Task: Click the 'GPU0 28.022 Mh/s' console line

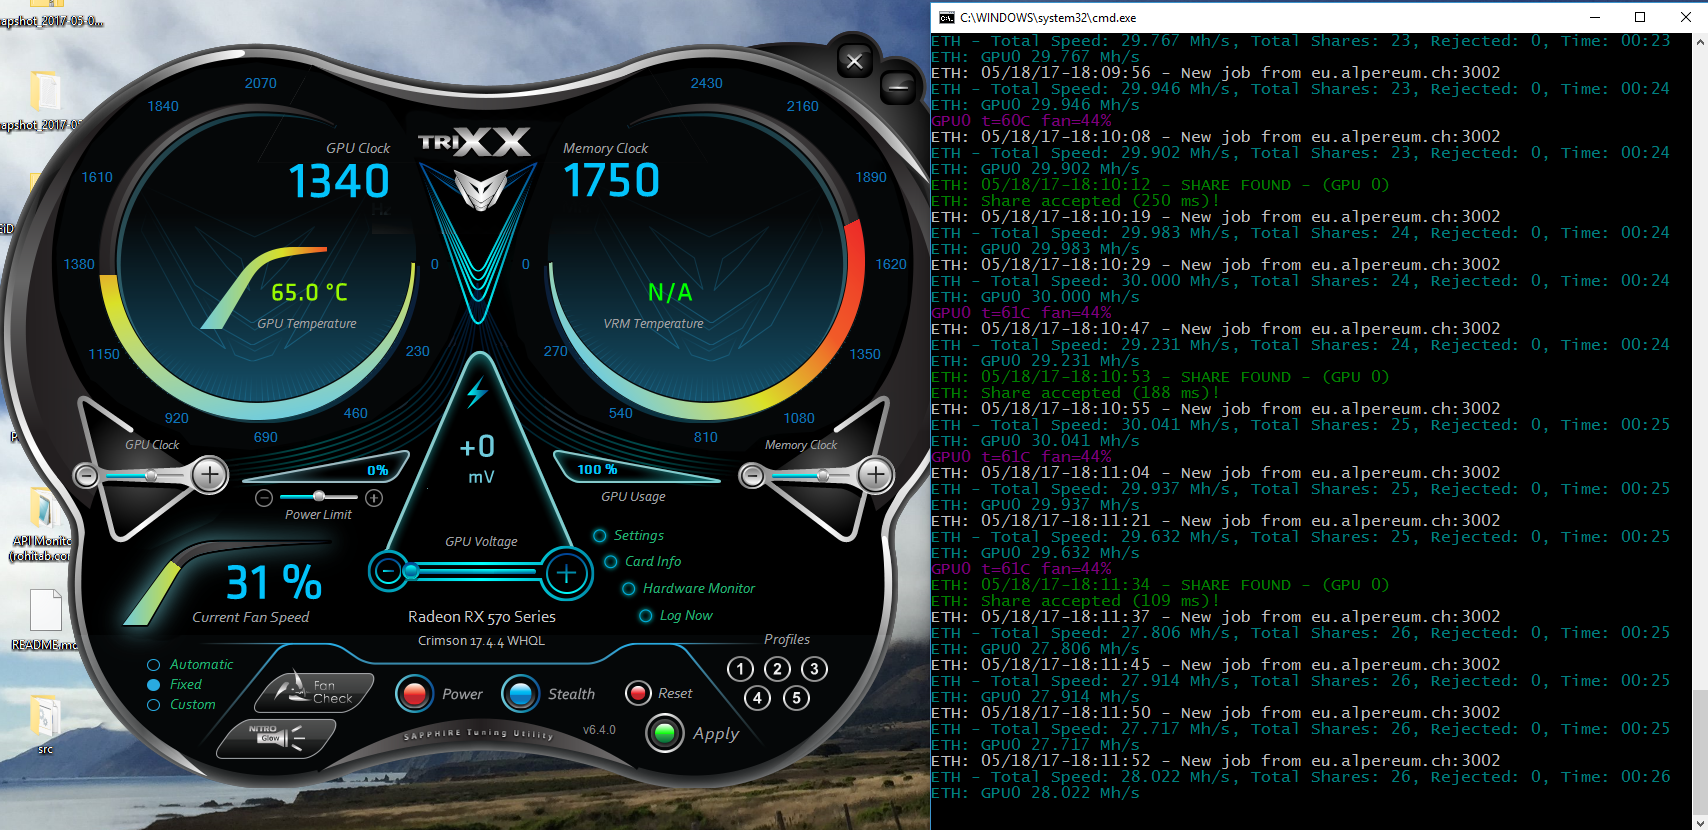Action: 1035,793
